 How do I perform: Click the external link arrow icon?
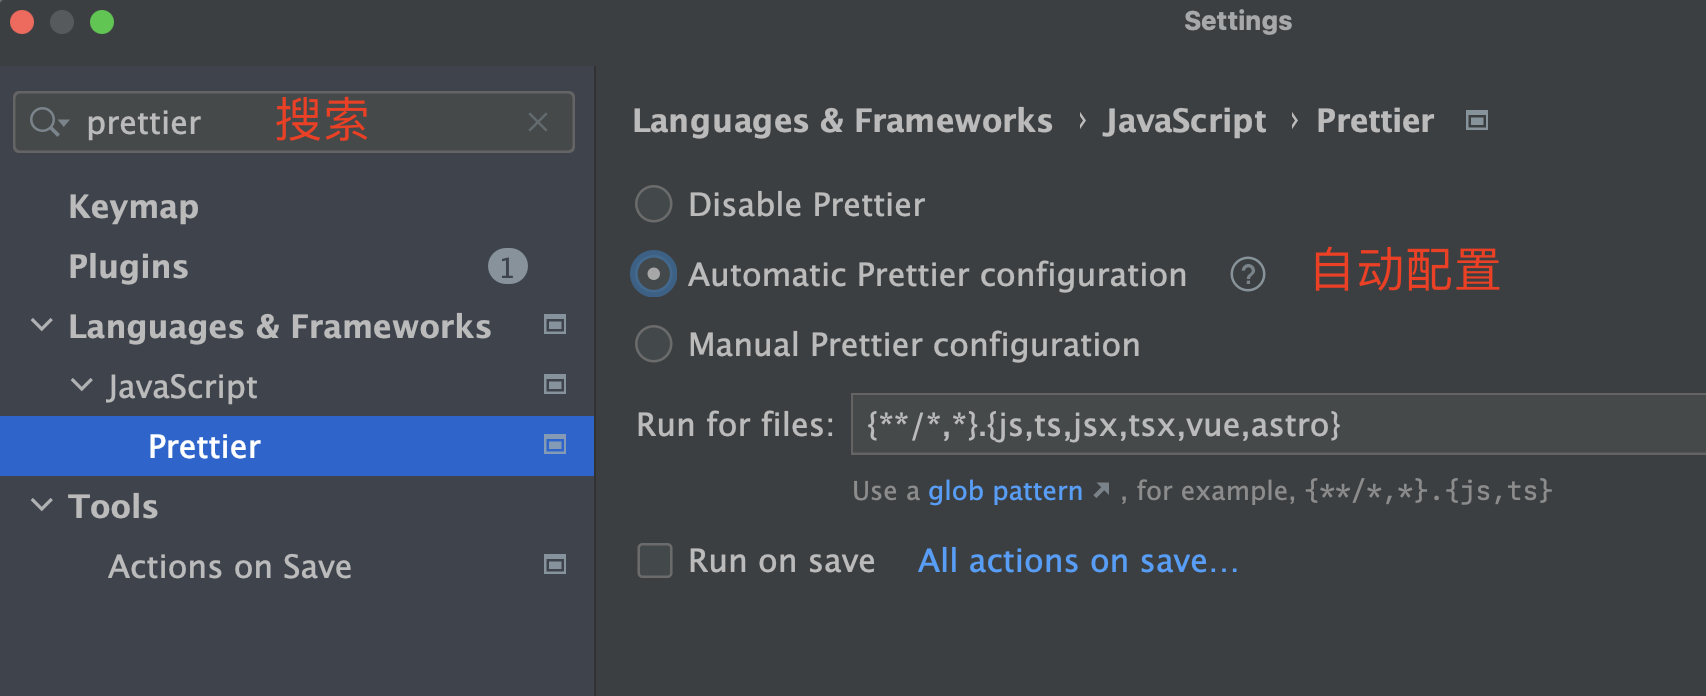[x=1101, y=490]
